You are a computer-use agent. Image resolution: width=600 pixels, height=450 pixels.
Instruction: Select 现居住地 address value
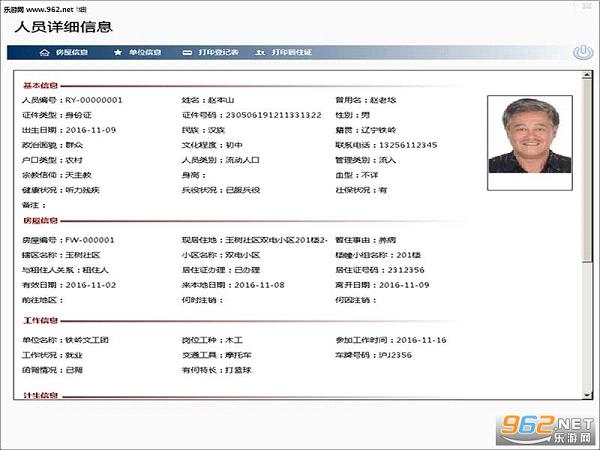tap(276, 240)
